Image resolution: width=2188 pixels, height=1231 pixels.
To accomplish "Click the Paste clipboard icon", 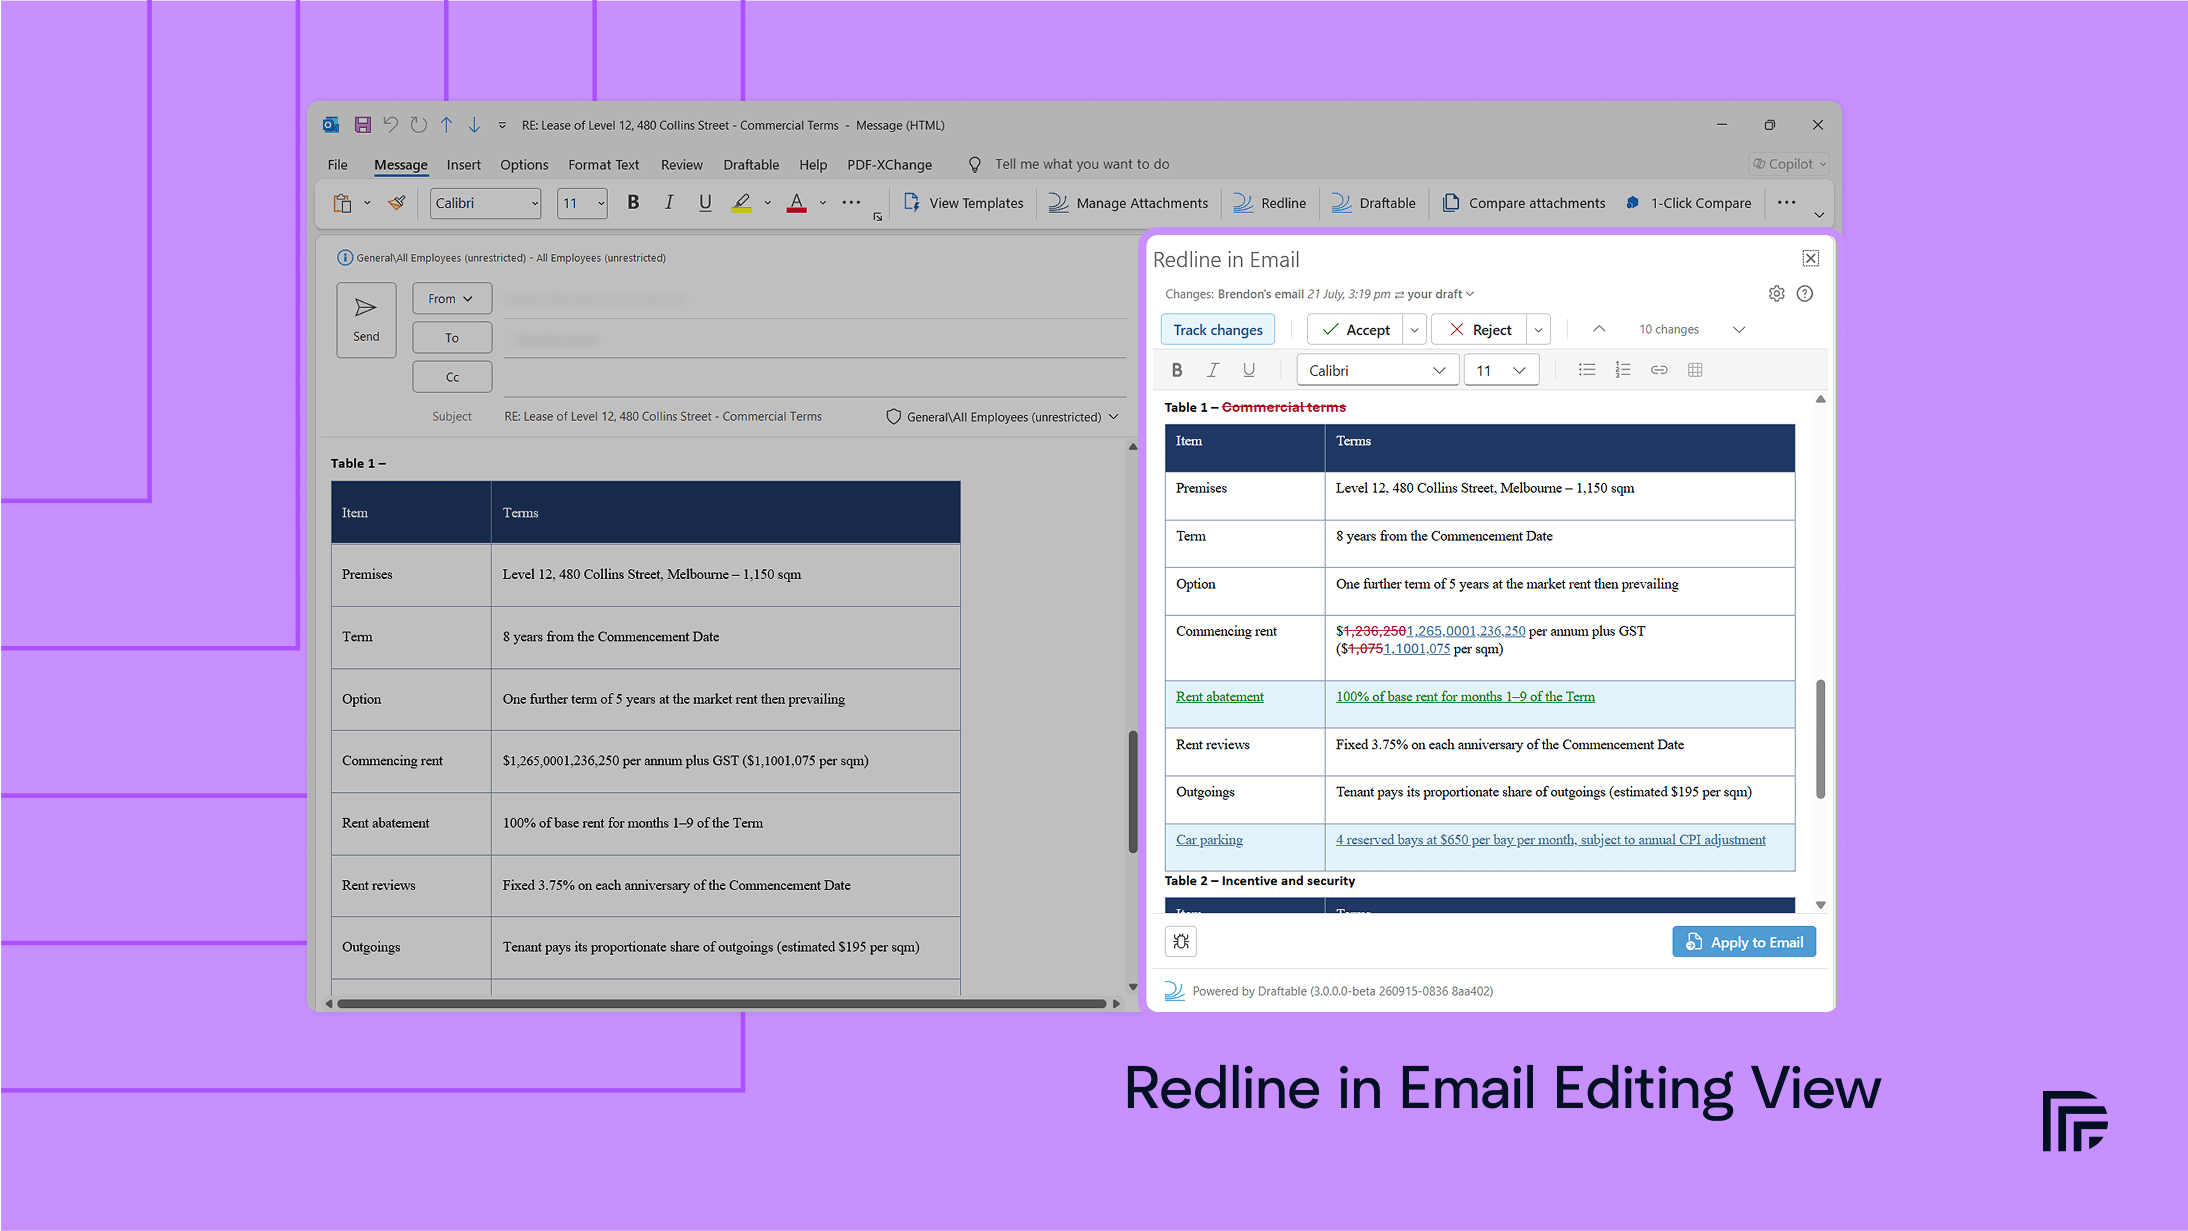I will coord(342,203).
